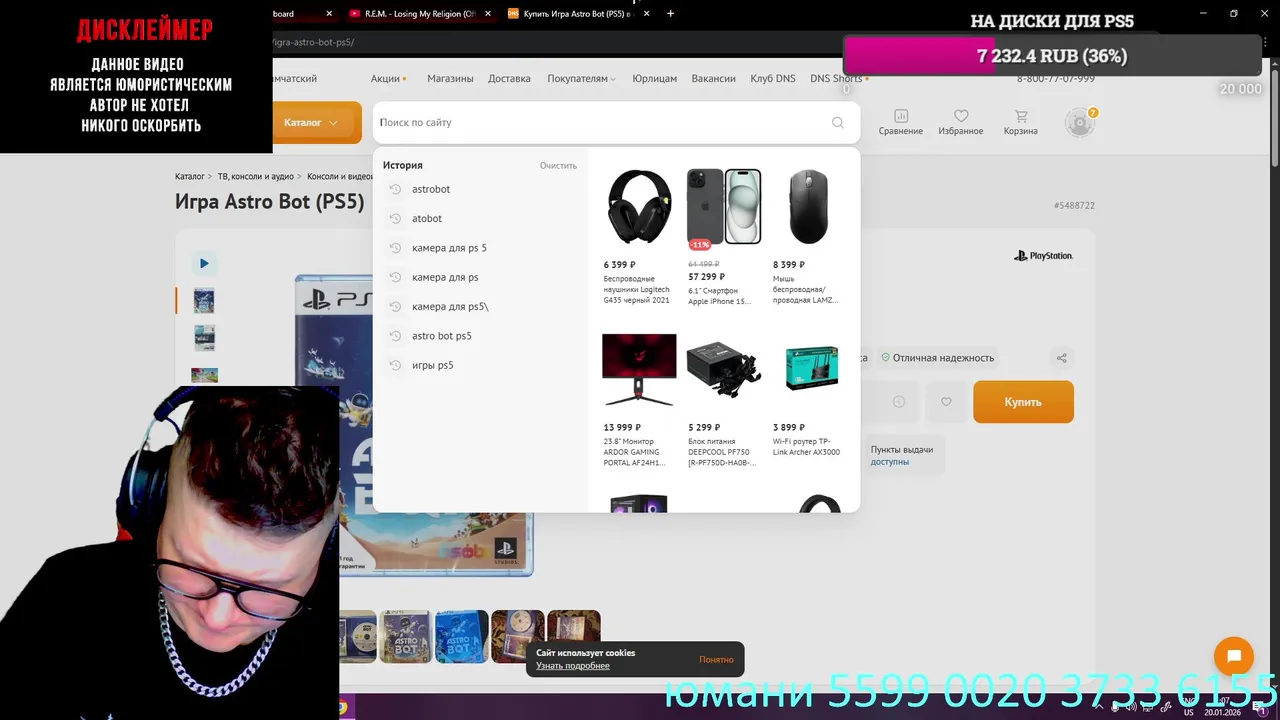Open the Магазины menu item
Screen dimensions: 1280x720
coord(450,78)
